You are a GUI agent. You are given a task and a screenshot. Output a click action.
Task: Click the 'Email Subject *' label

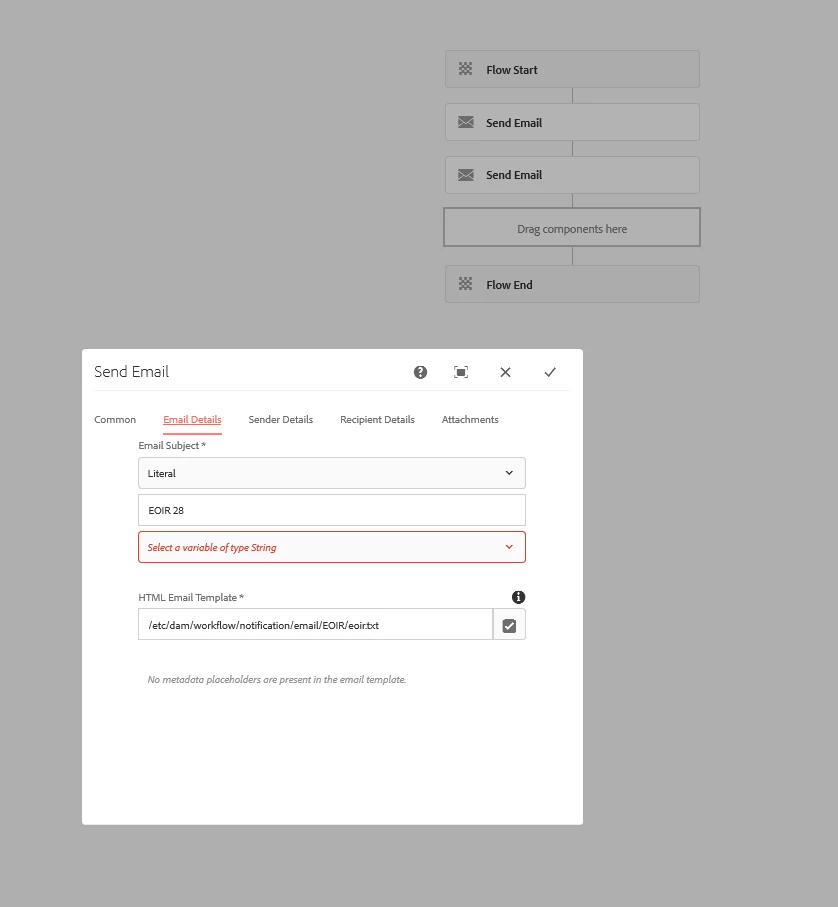[172, 445]
